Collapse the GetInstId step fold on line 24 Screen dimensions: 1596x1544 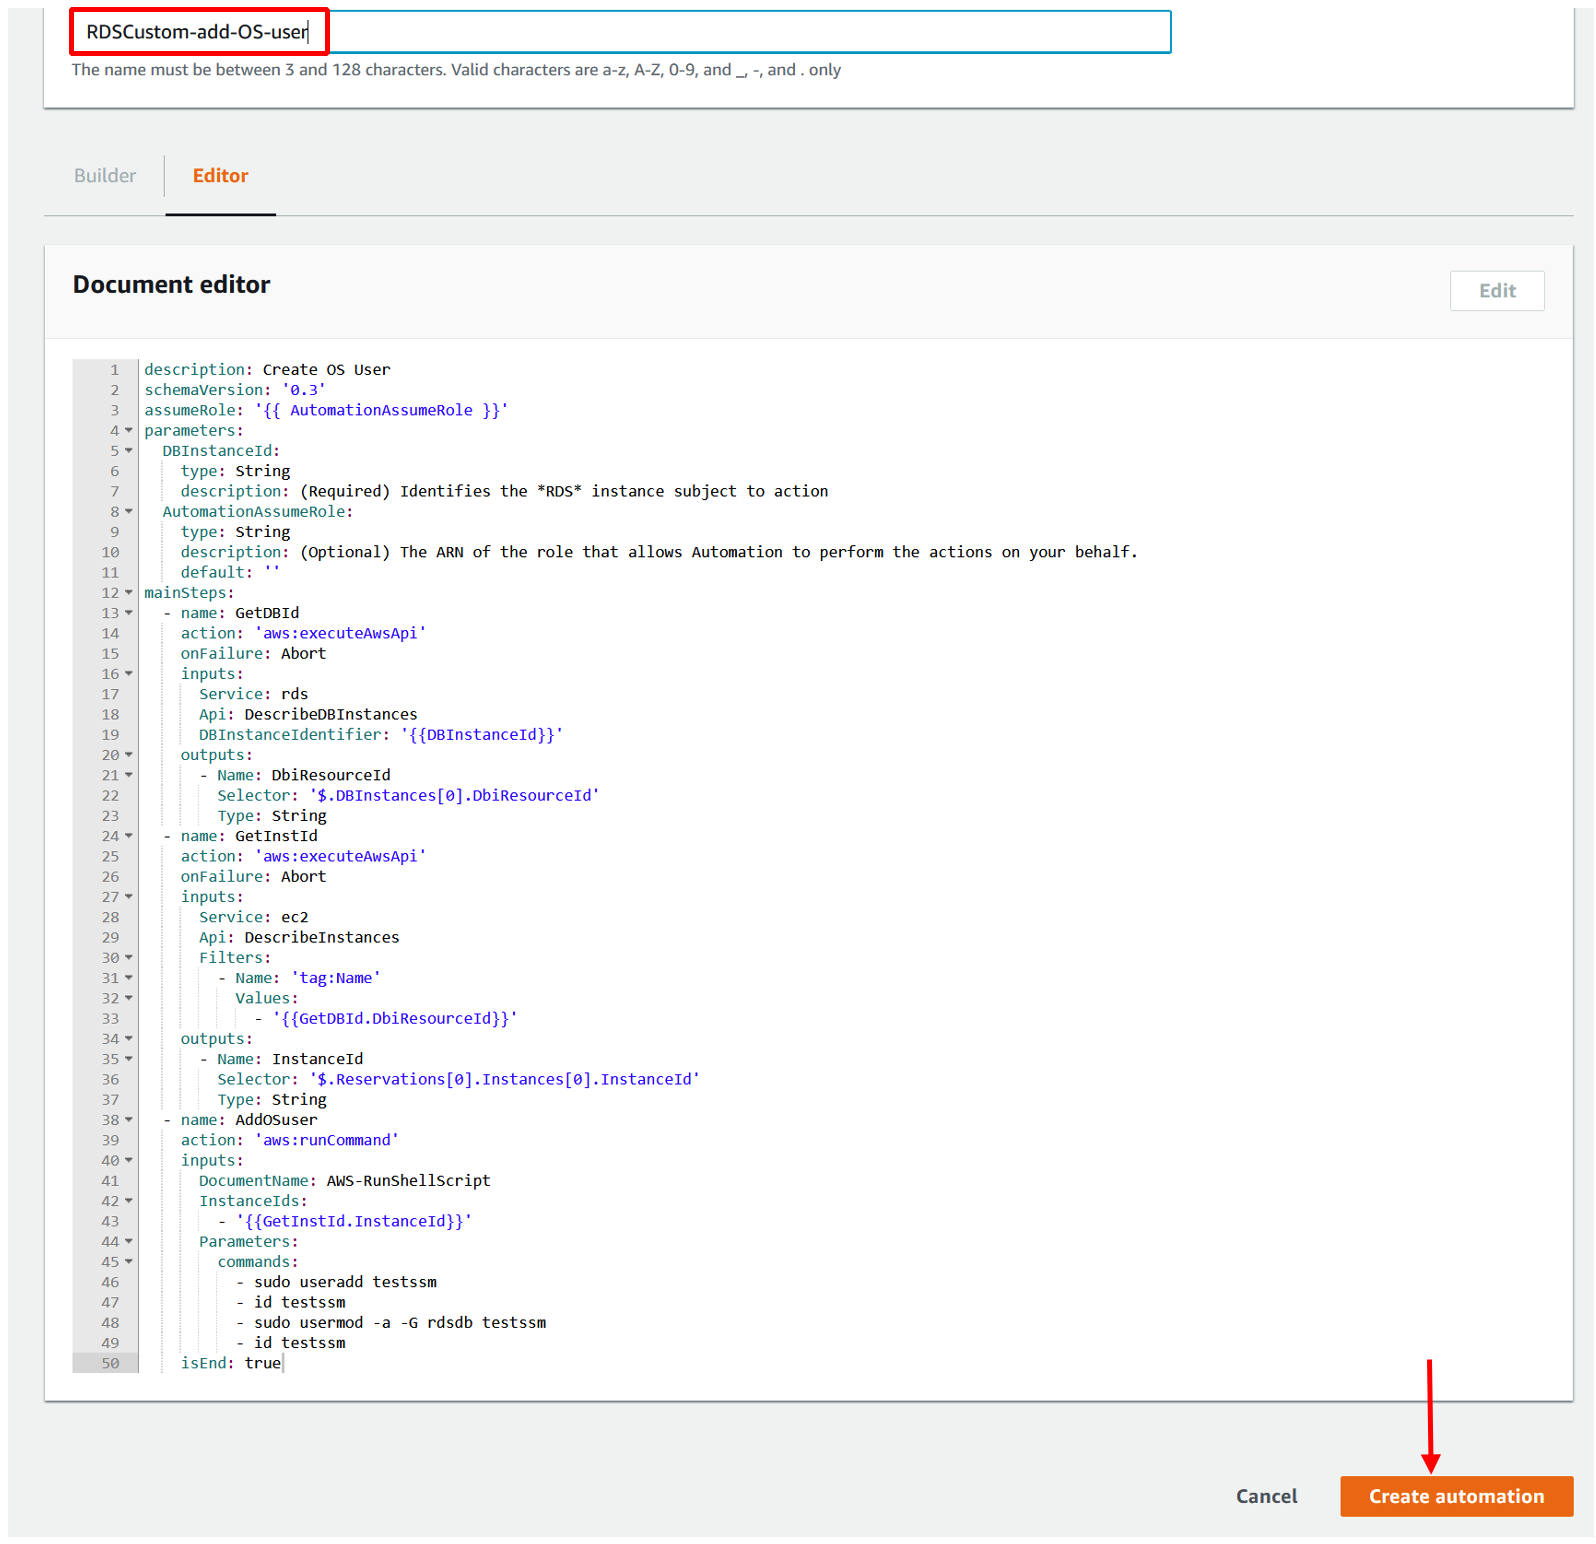pos(129,836)
